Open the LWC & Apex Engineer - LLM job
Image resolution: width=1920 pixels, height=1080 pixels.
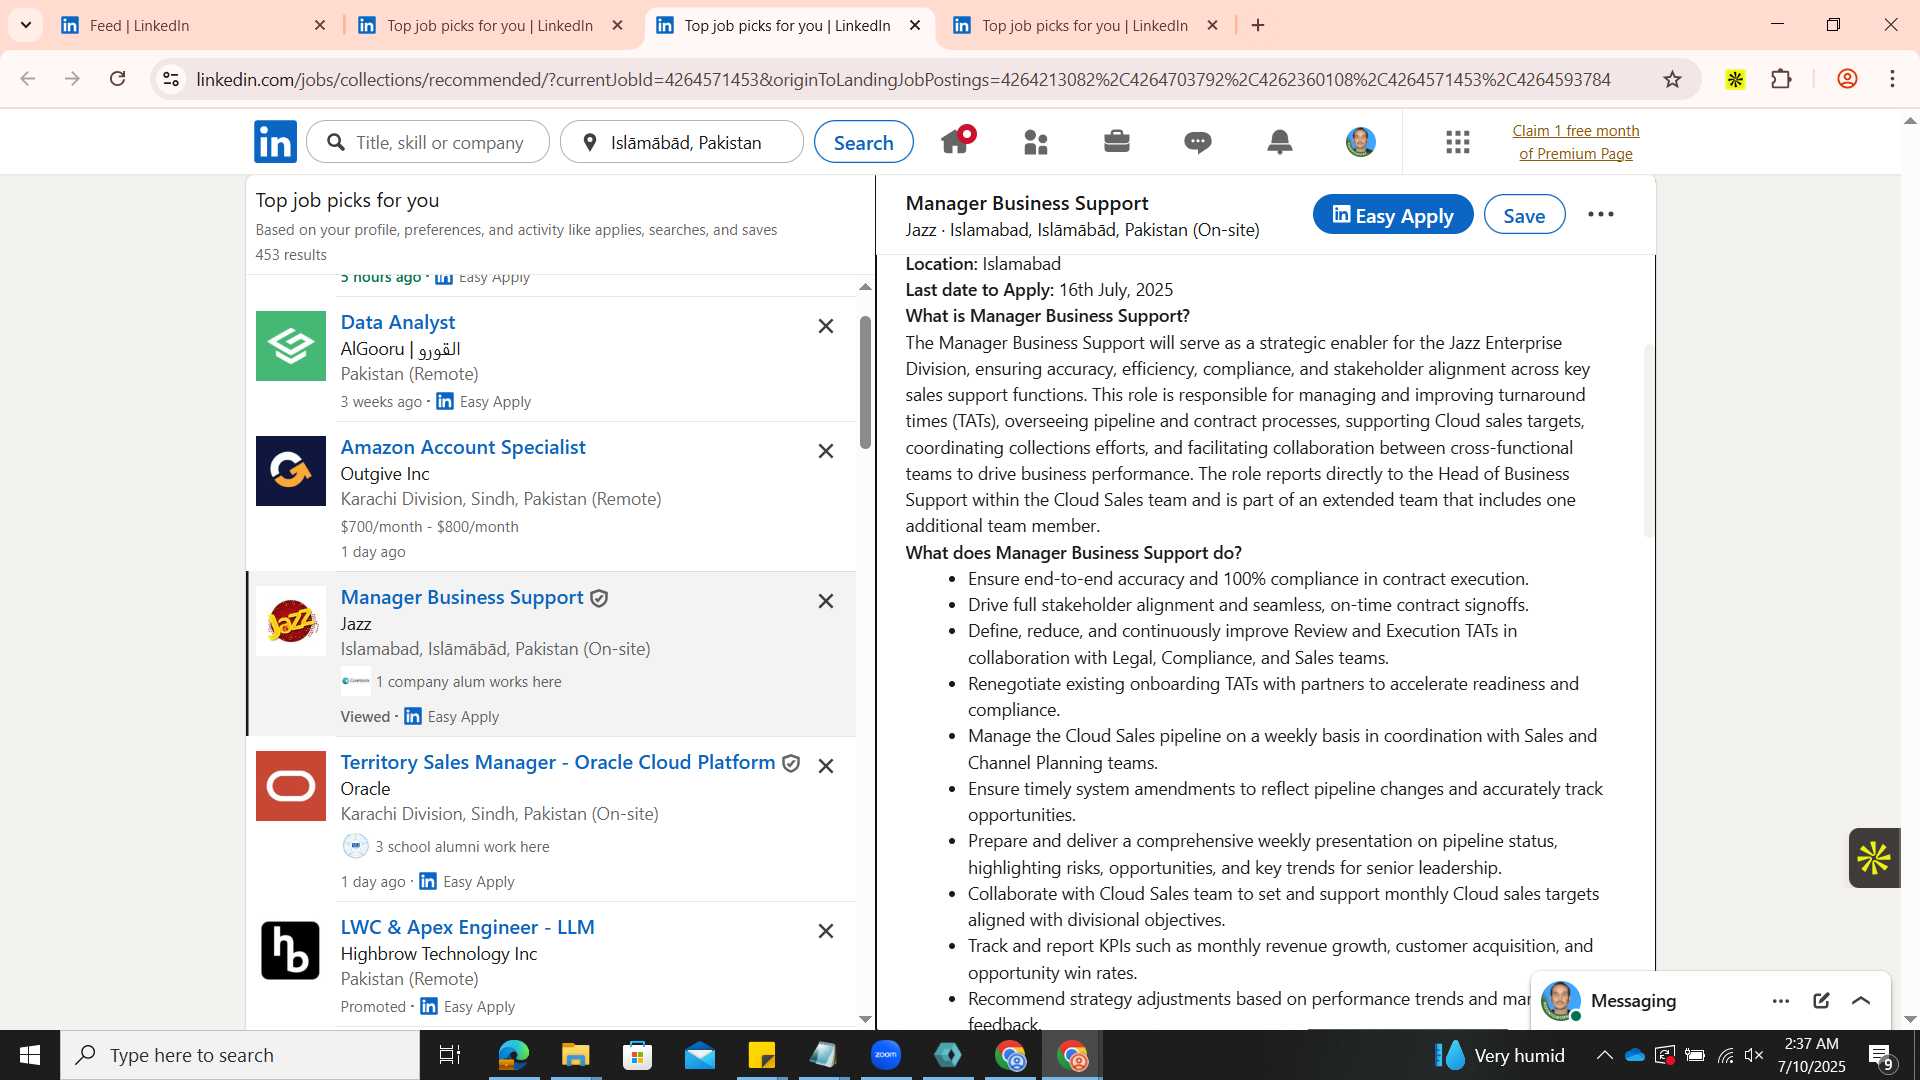[467, 927]
